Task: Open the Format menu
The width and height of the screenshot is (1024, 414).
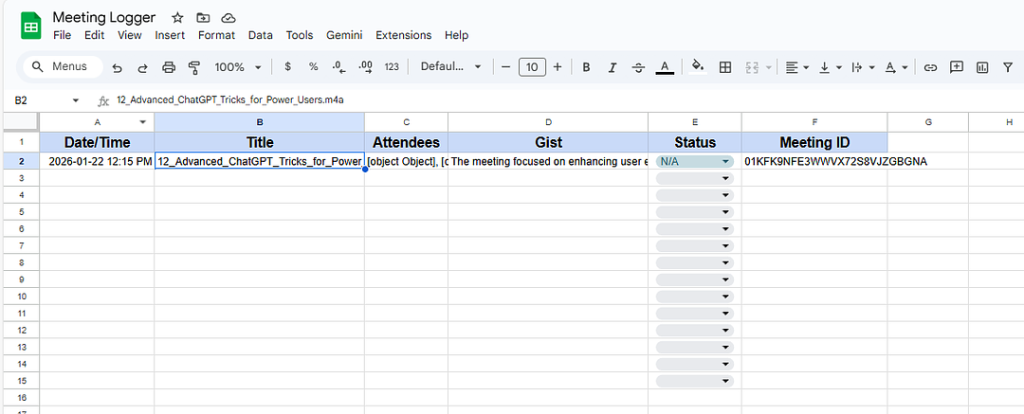Action: click(216, 35)
